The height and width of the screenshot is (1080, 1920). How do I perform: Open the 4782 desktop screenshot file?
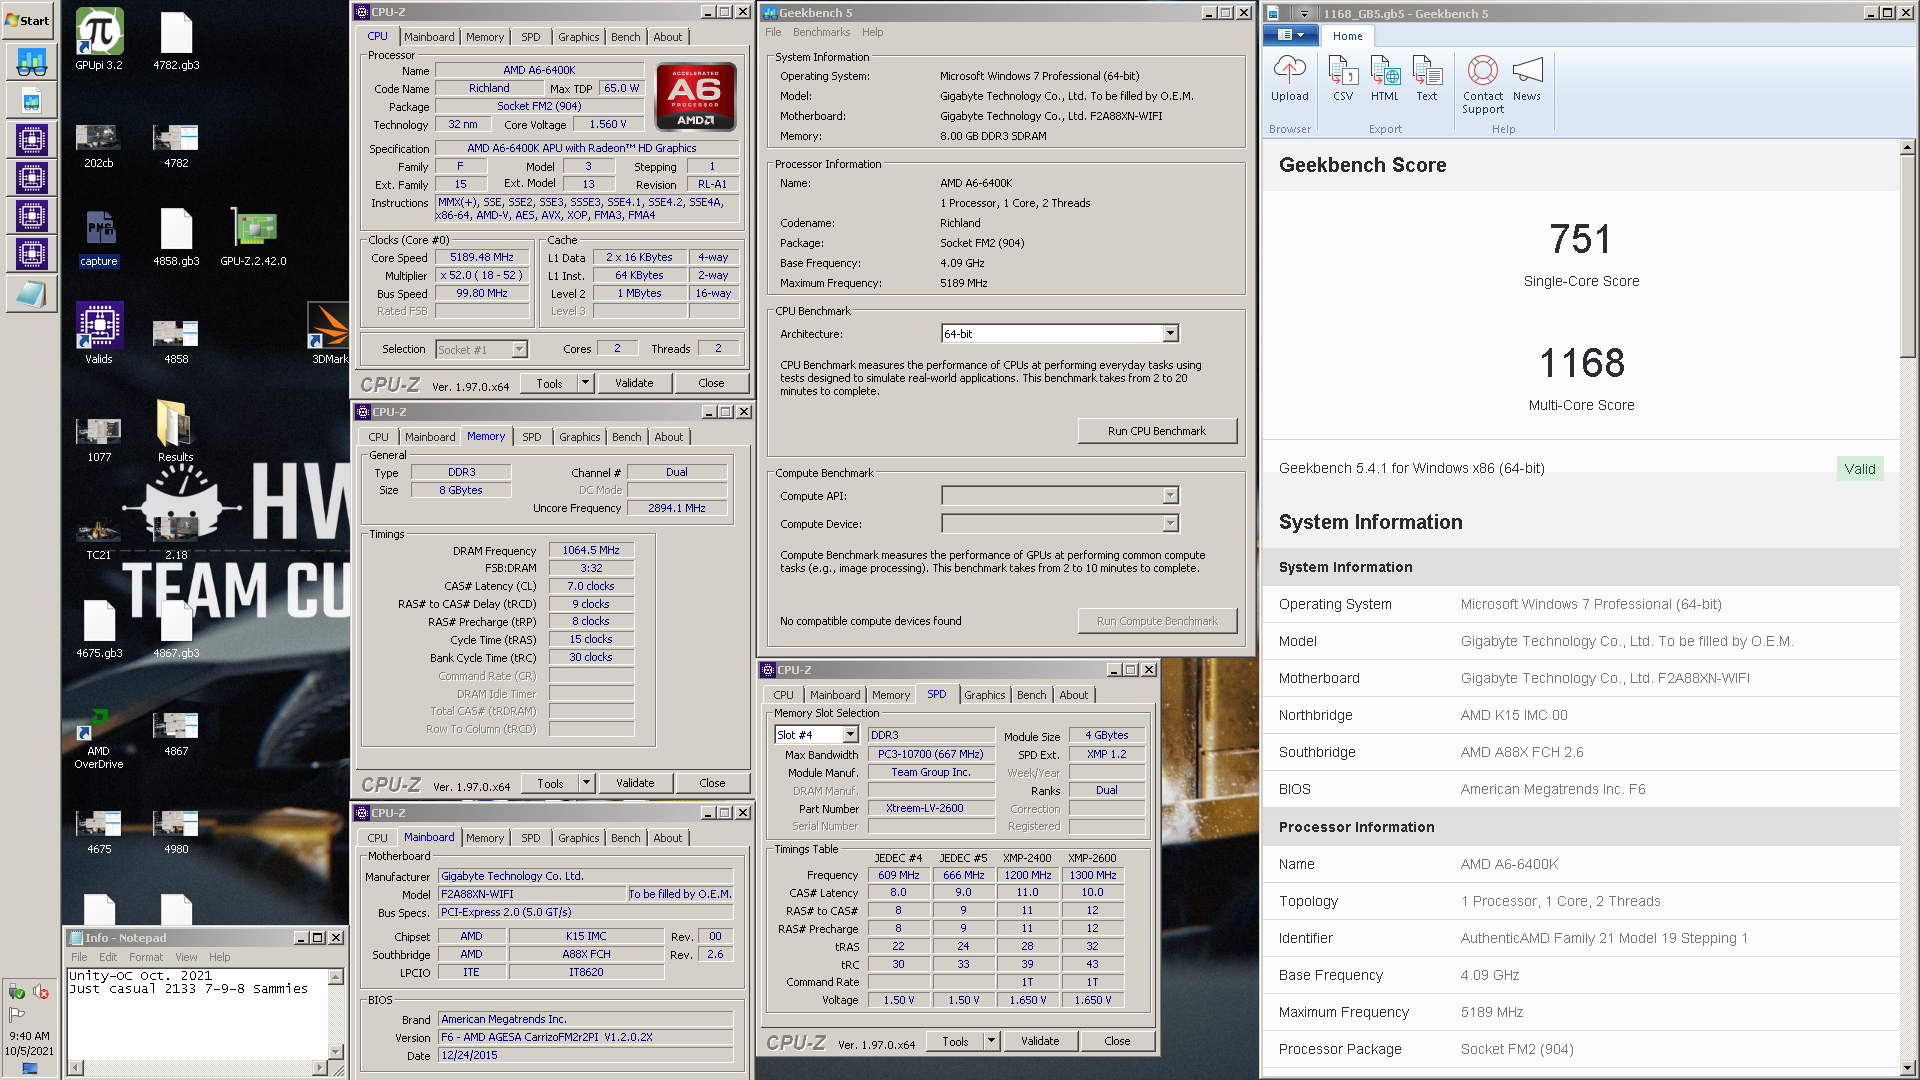click(176, 146)
